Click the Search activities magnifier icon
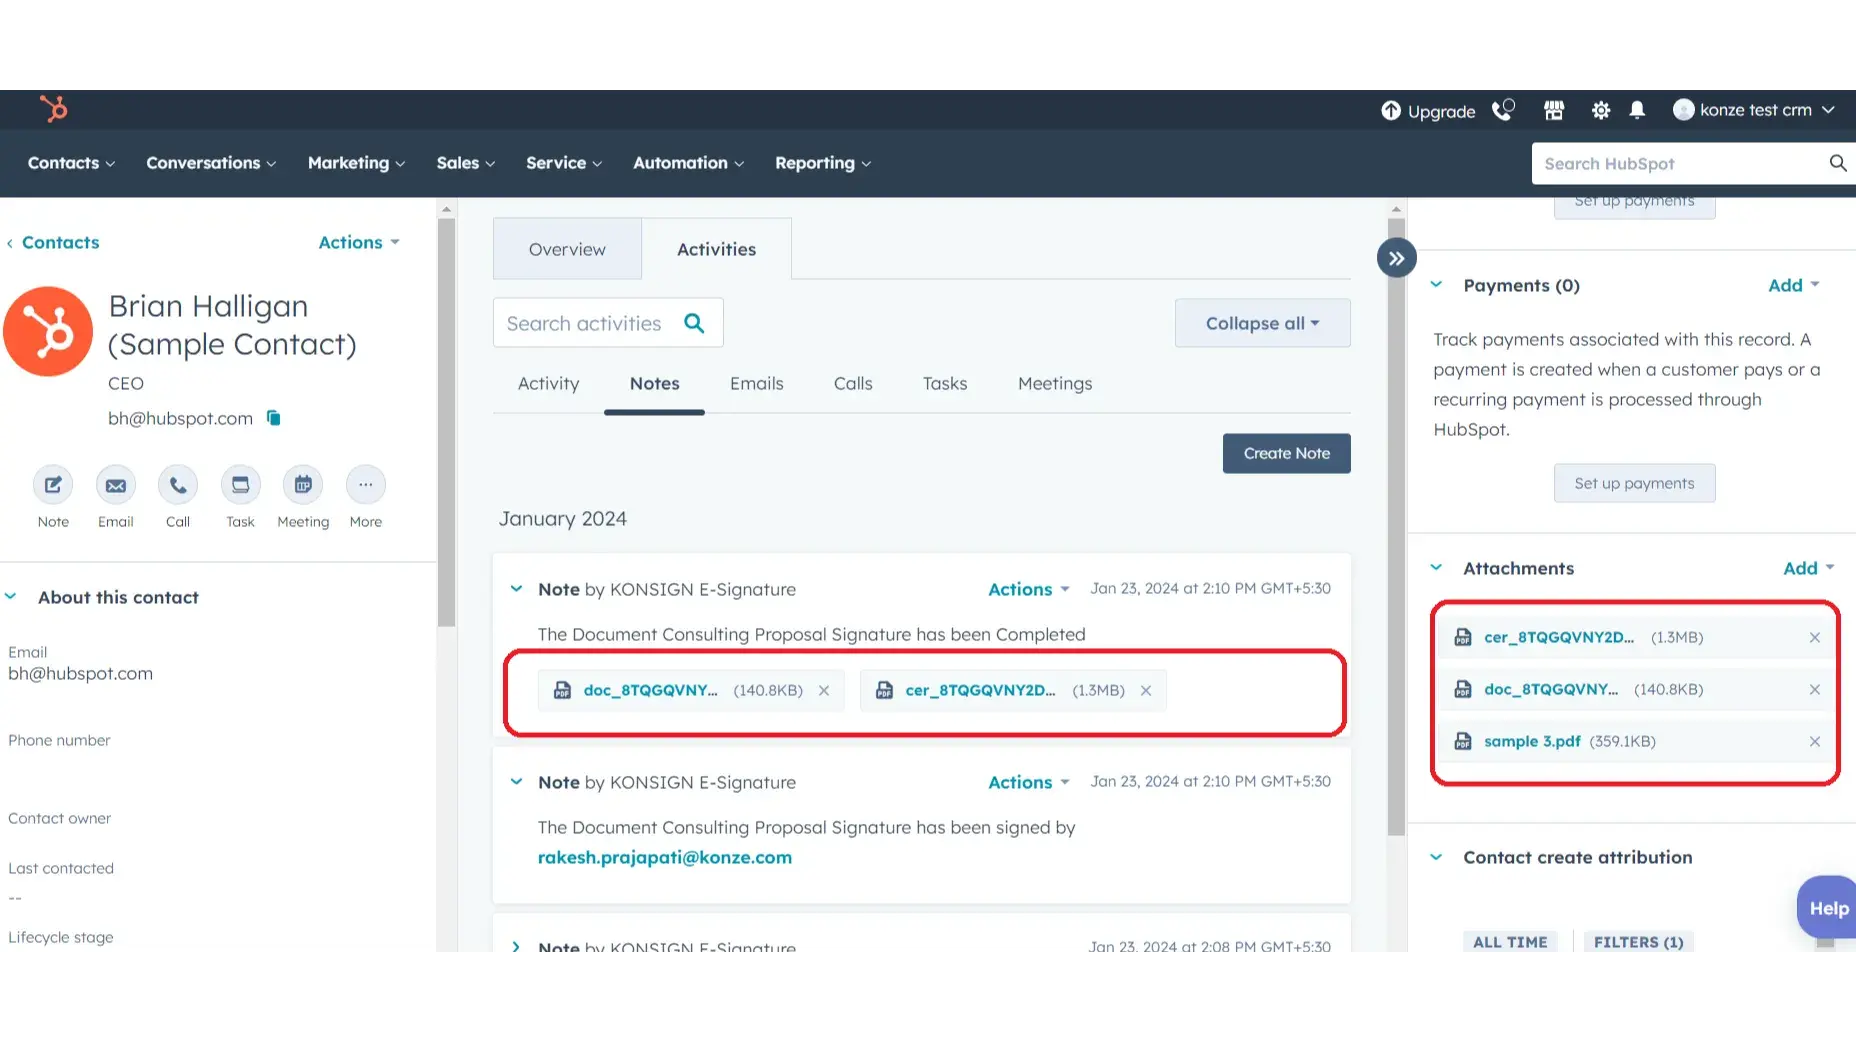Image resolution: width=1856 pixels, height=1044 pixels. pyautogui.click(x=694, y=323)
